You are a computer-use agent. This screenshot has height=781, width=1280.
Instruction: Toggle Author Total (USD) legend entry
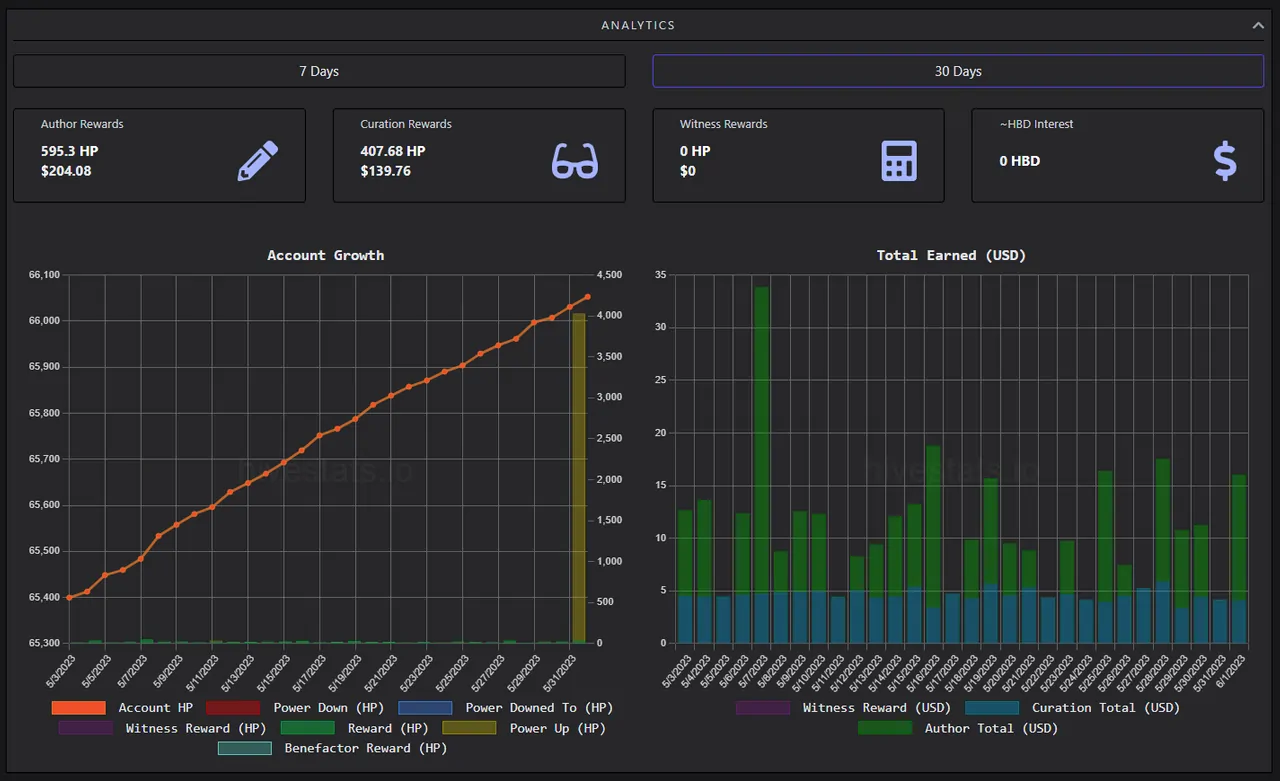point(958,728)
